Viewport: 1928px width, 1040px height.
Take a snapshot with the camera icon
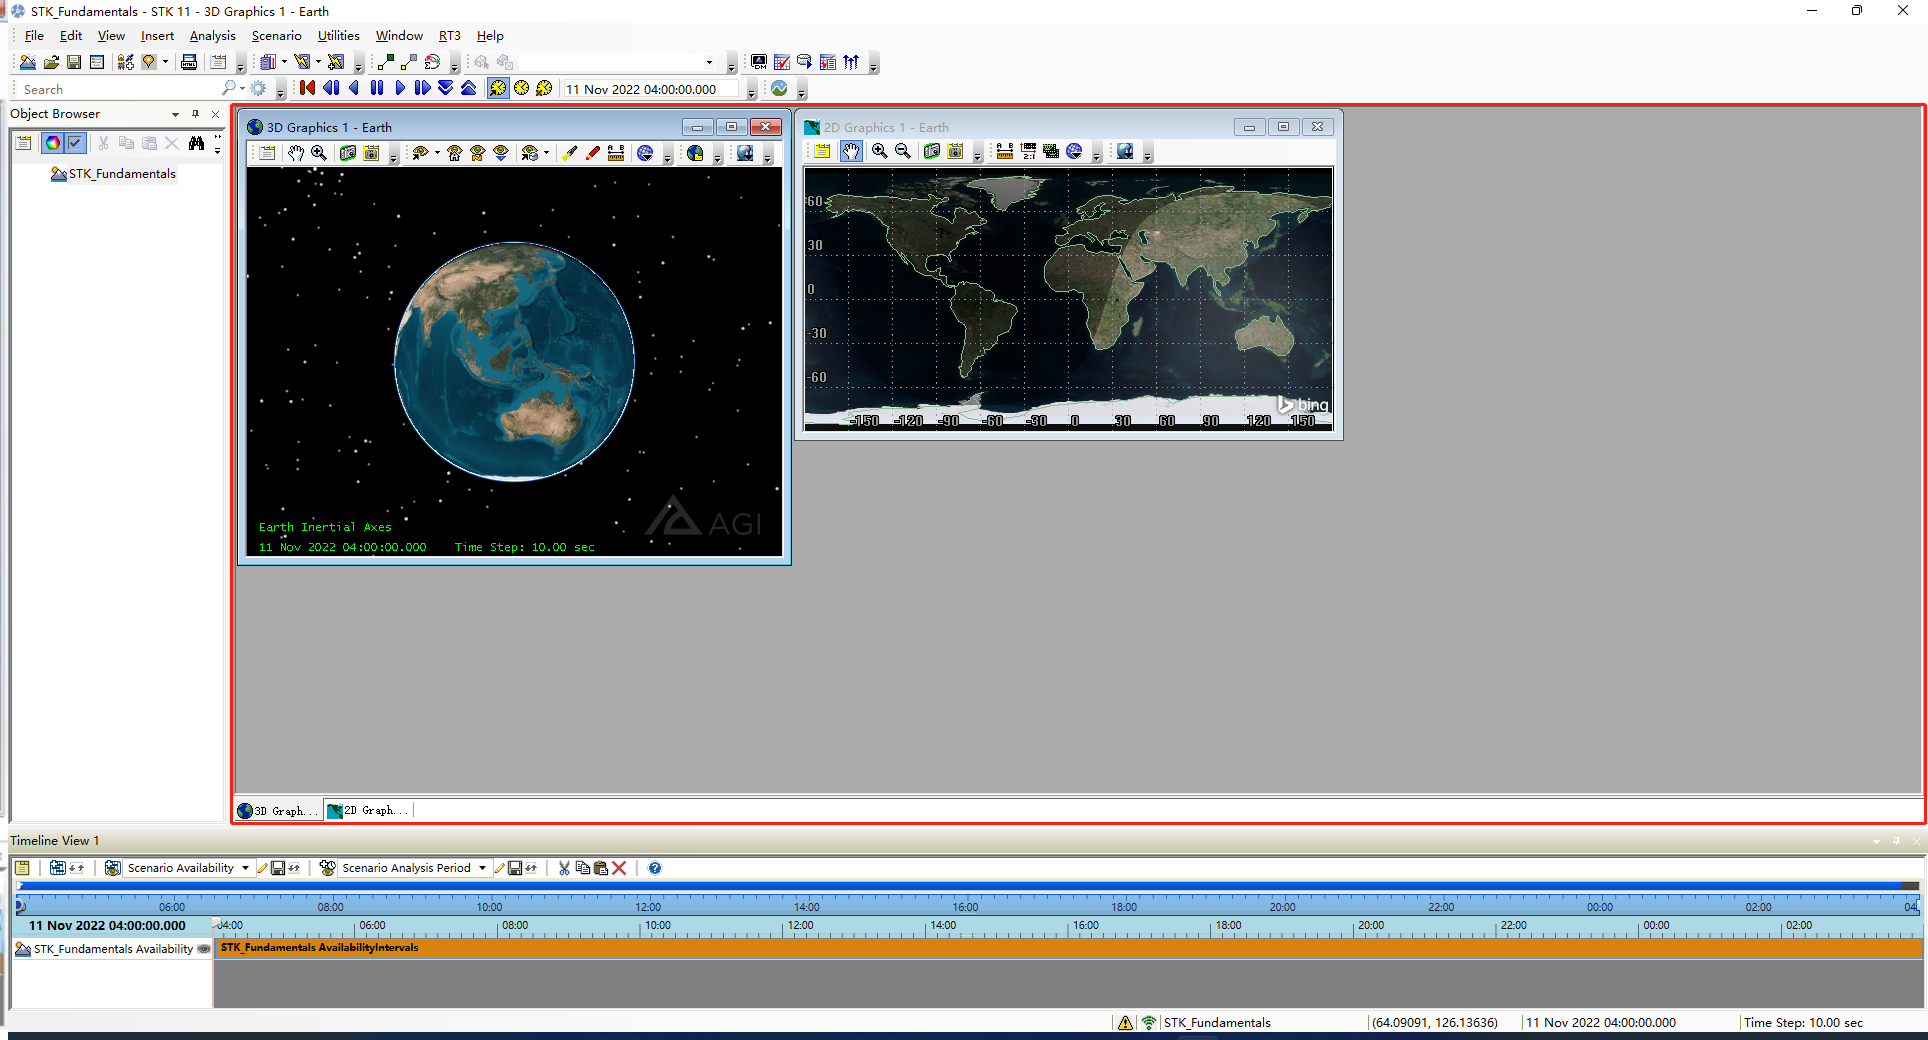point(347,153)
